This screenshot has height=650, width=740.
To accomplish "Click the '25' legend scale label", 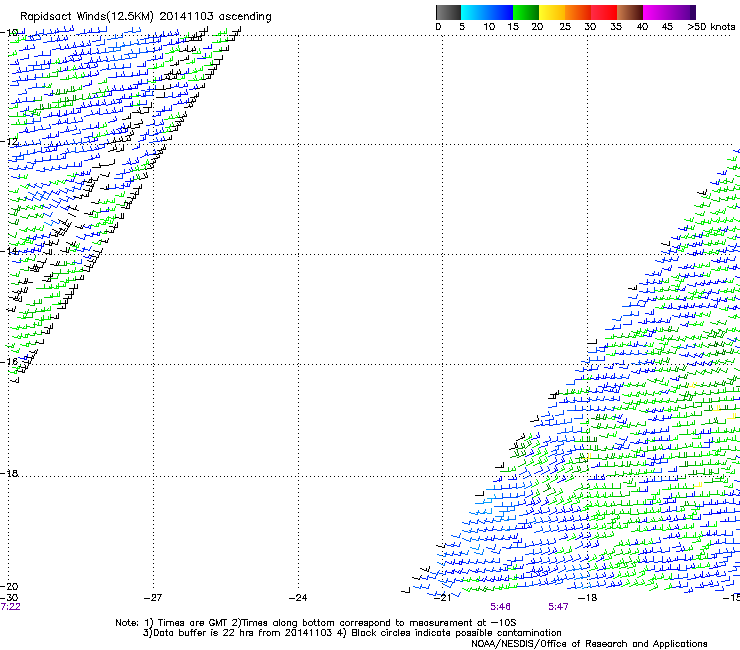I will (565, 27).
